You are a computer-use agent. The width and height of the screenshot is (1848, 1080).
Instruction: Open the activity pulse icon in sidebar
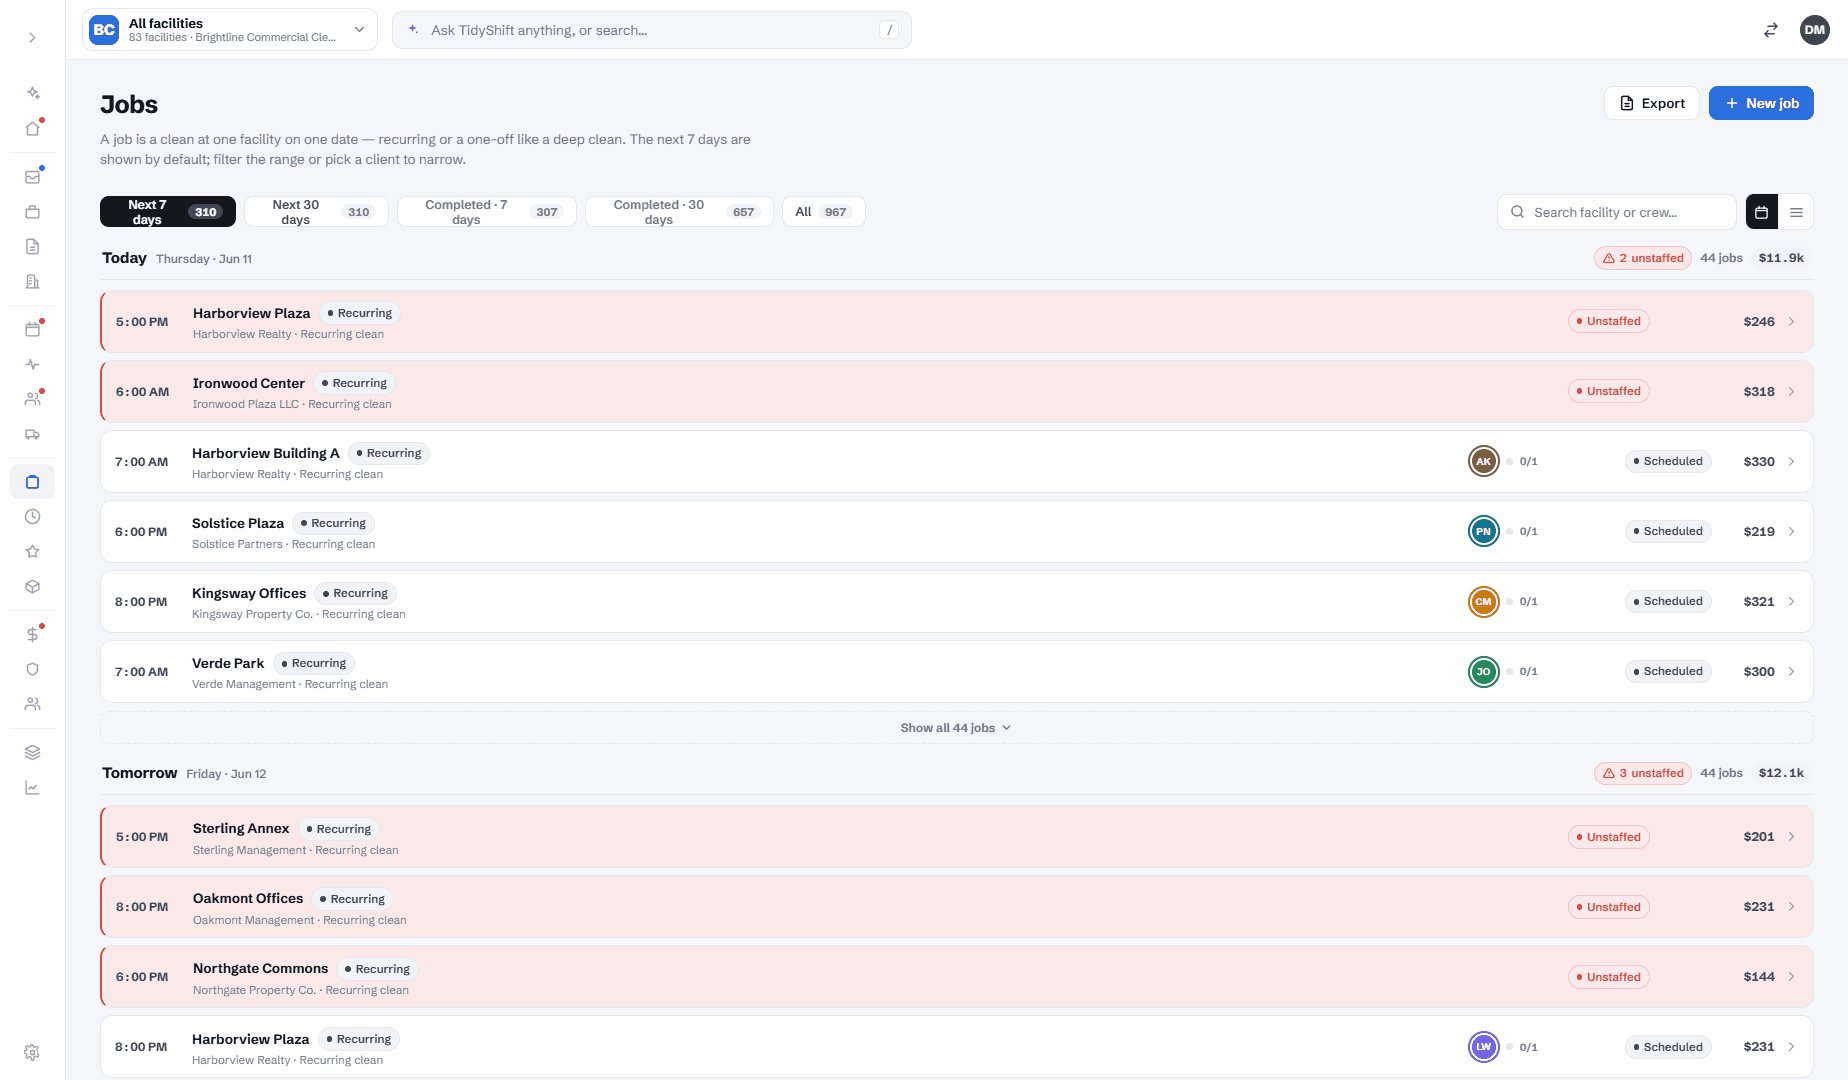click(32, 364)
